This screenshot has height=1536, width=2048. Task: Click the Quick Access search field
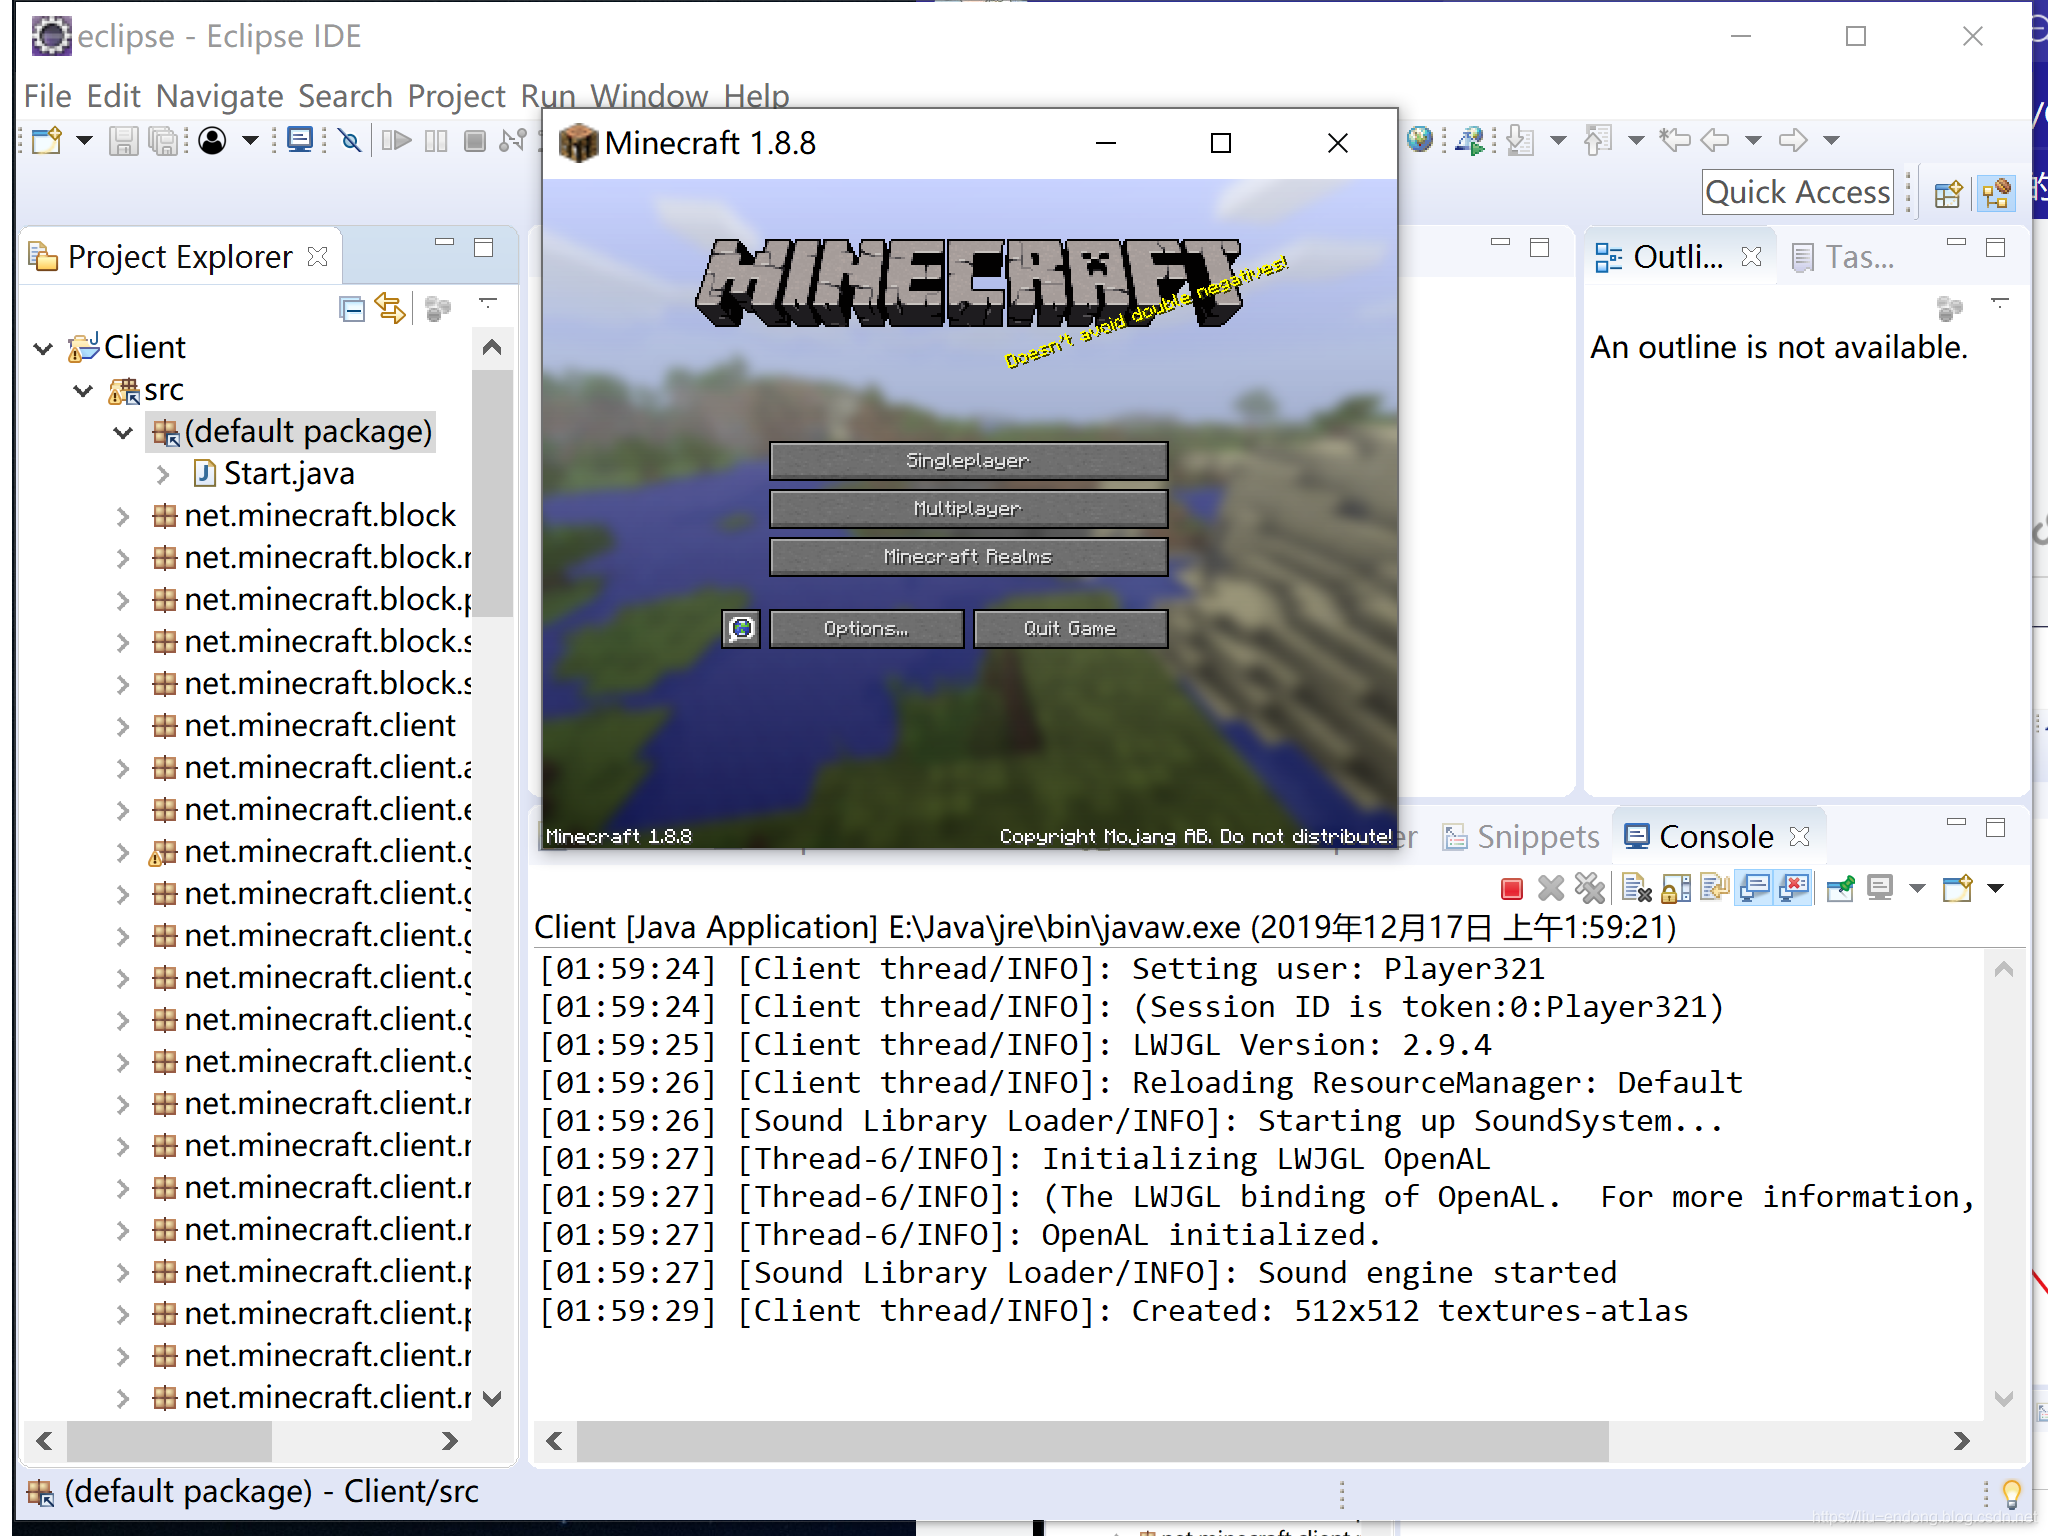(1797, 193)
